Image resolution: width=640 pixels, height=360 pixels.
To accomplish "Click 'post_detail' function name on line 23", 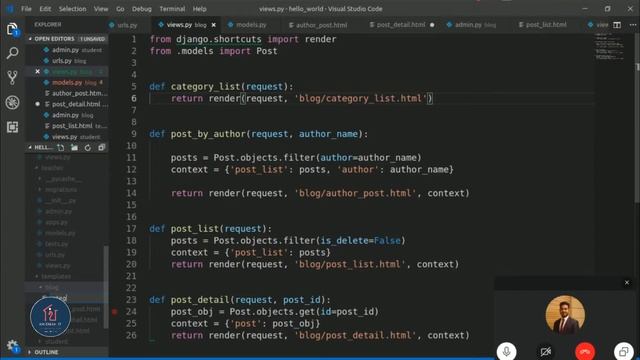I will (200, 300).
